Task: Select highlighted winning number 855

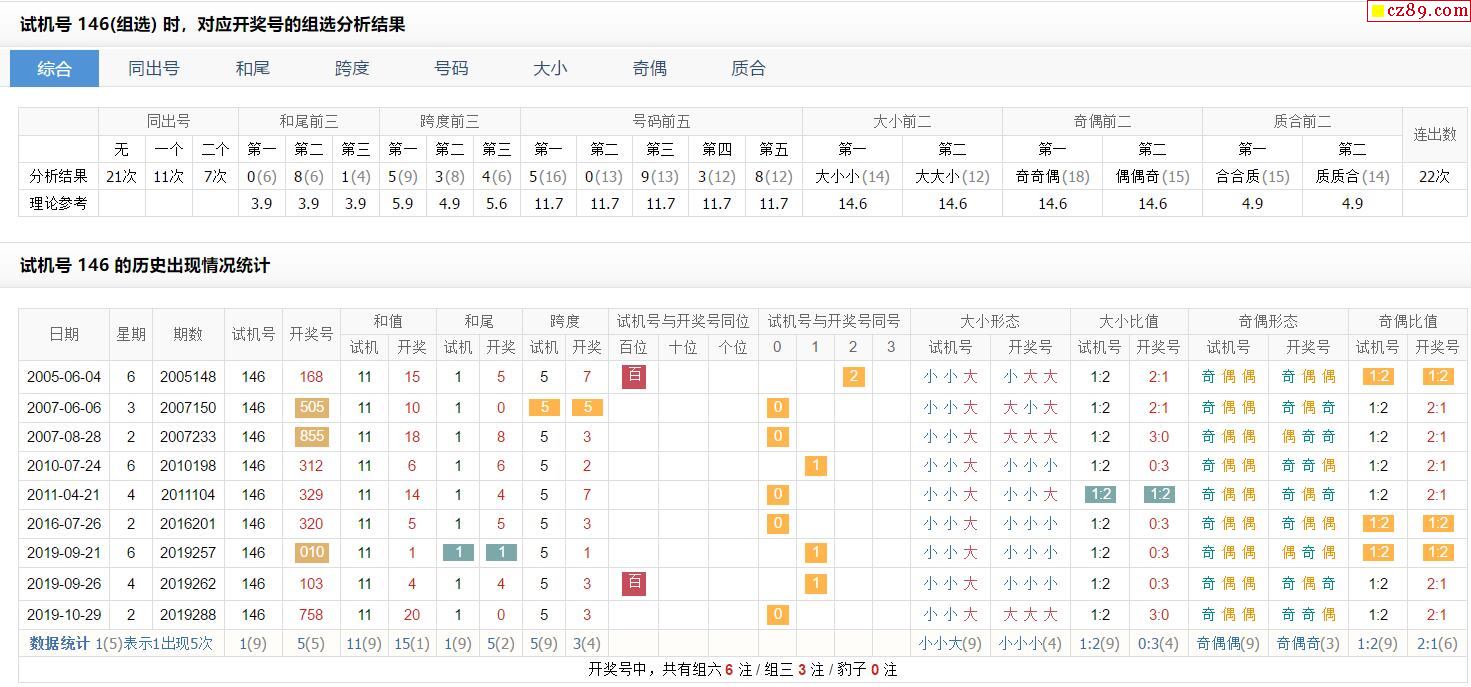Action: 311,437
